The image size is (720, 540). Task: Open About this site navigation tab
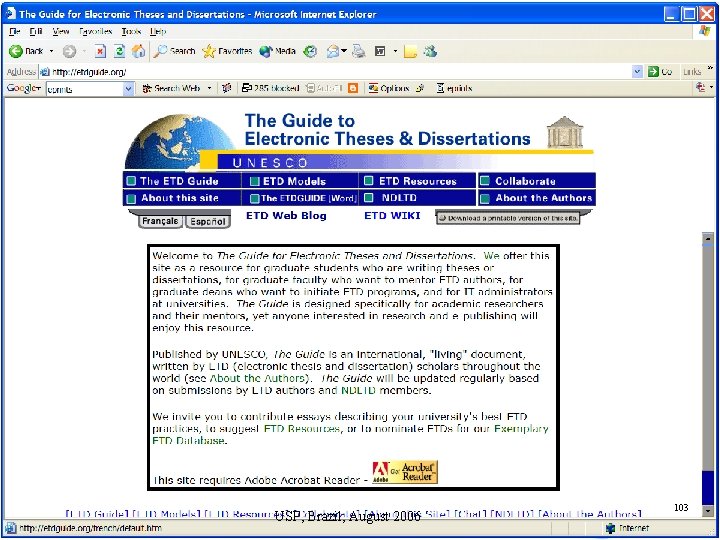tap(182, 198)
